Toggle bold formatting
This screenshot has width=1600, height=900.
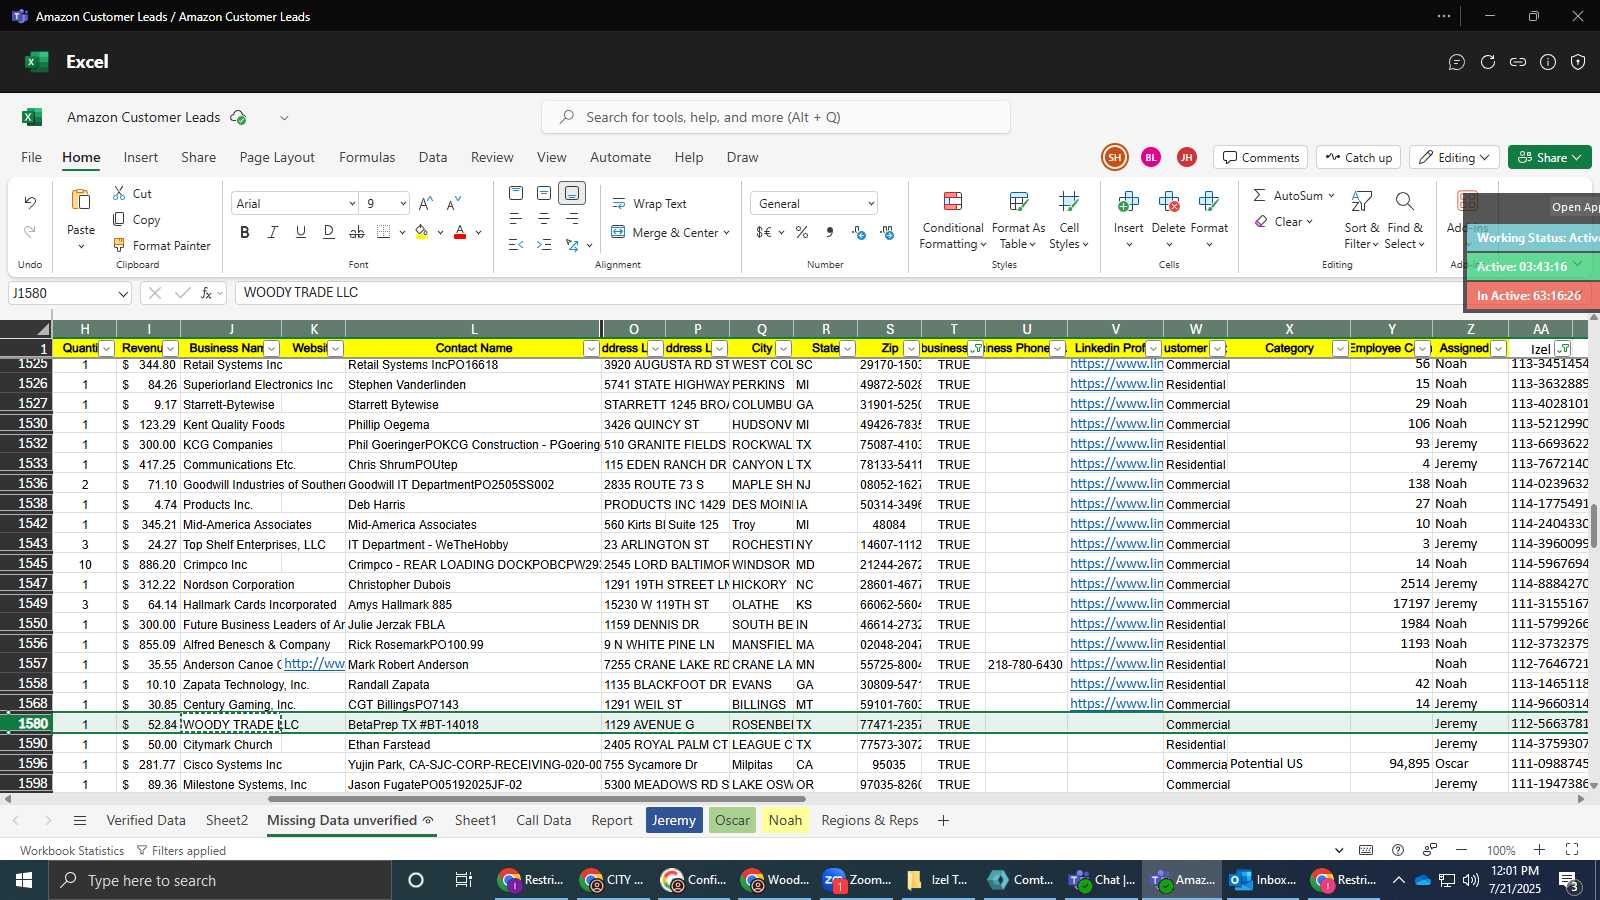tap(245, 232)
